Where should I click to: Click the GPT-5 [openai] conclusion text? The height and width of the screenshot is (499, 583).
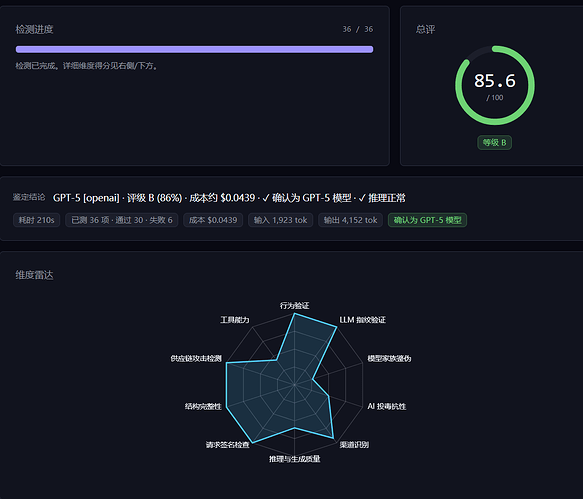tap(229, 198)
